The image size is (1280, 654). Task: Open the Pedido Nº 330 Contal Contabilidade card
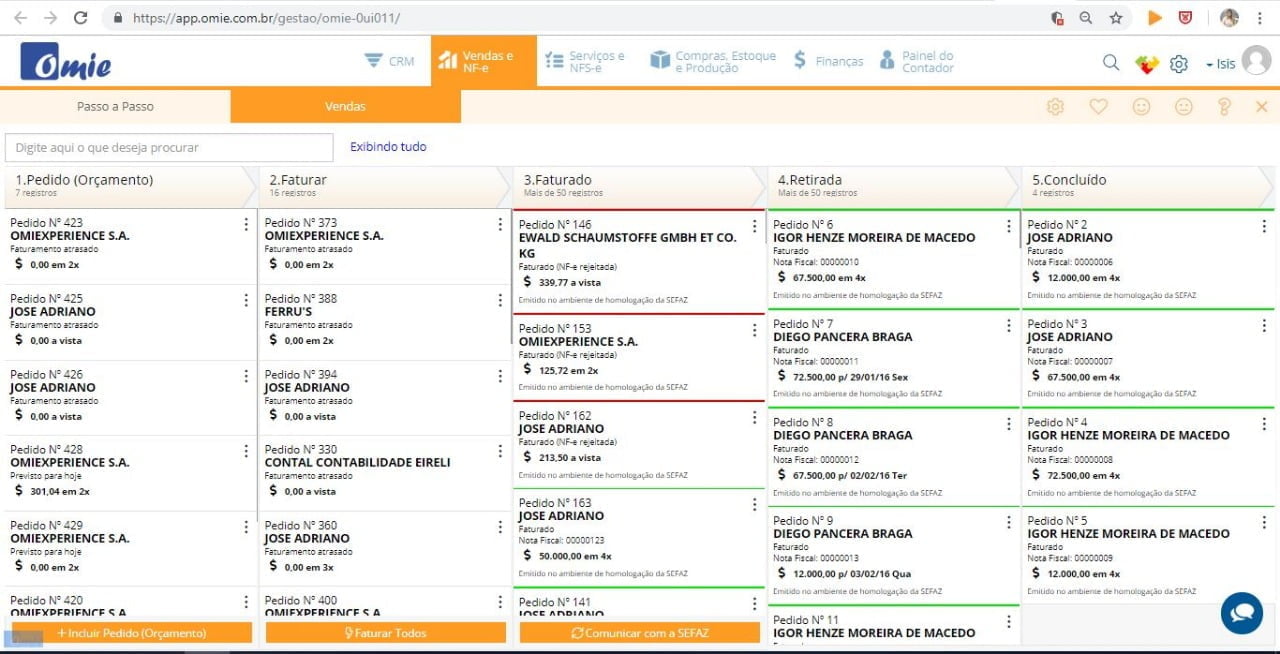pos(385,473)
